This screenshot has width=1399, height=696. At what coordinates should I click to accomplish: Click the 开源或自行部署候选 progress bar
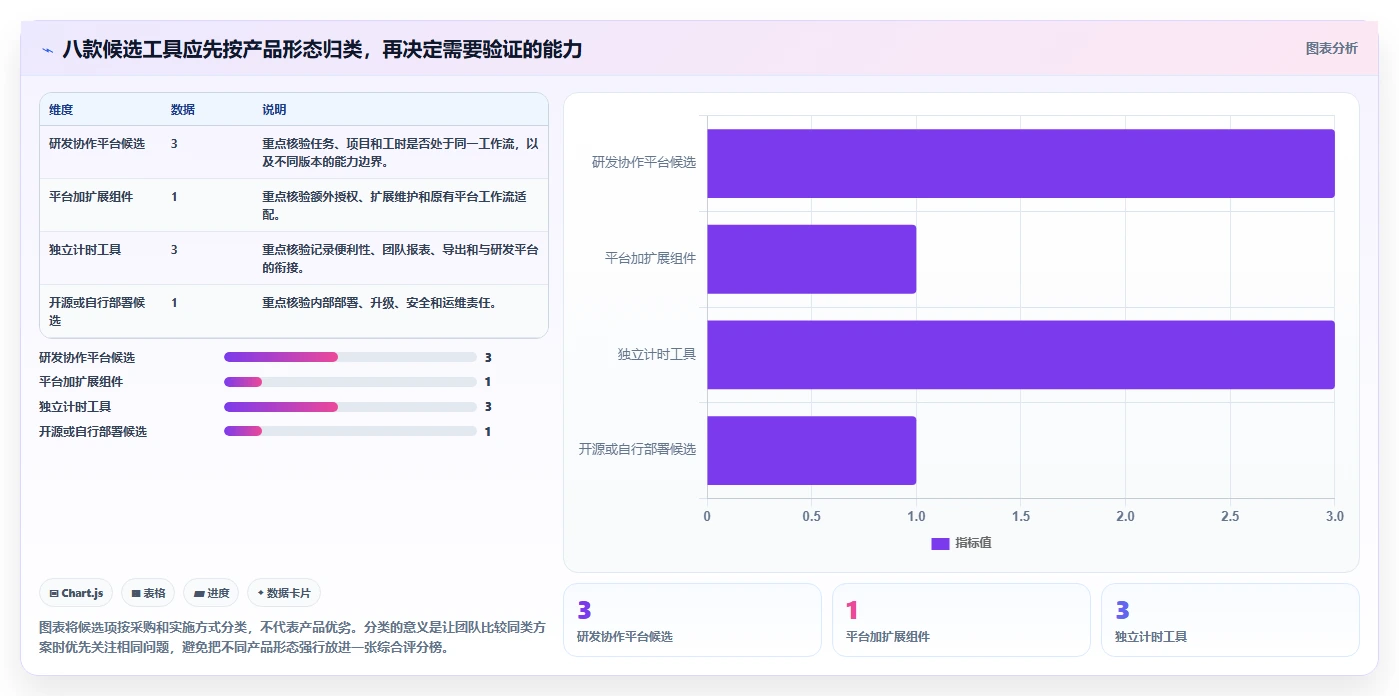(x=350, y=431)
